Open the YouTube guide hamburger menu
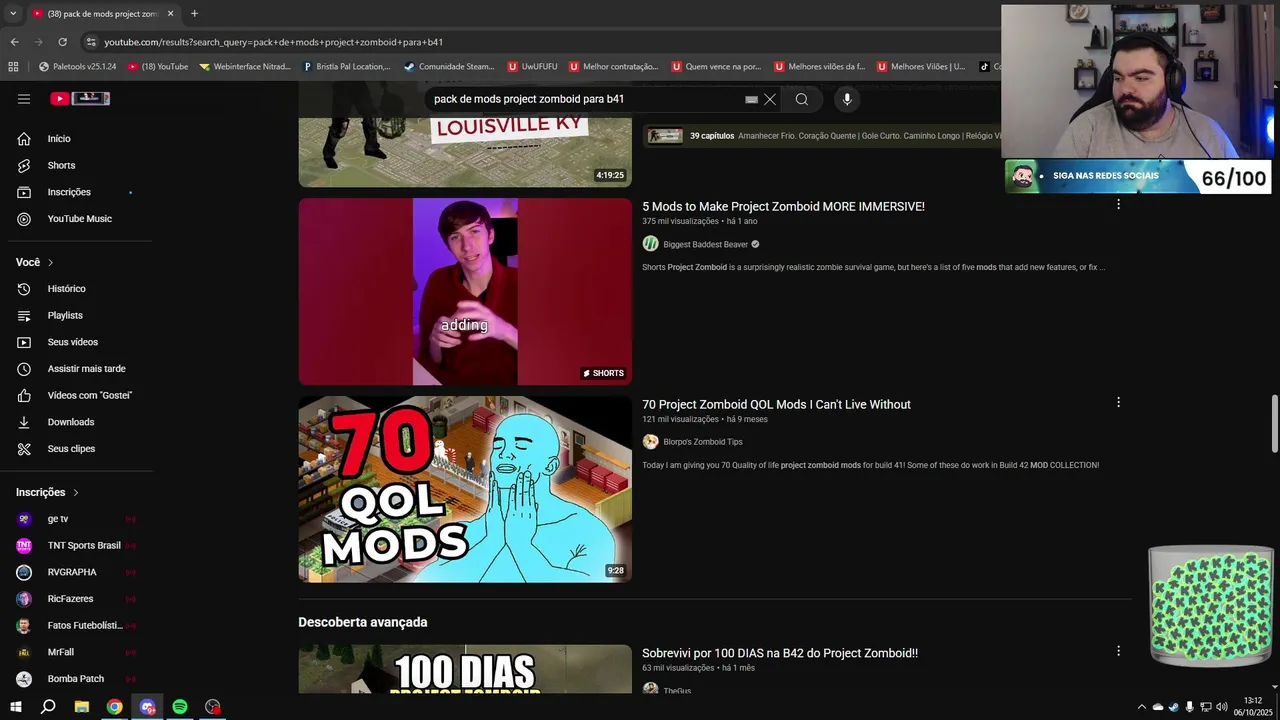 point(24,99)
